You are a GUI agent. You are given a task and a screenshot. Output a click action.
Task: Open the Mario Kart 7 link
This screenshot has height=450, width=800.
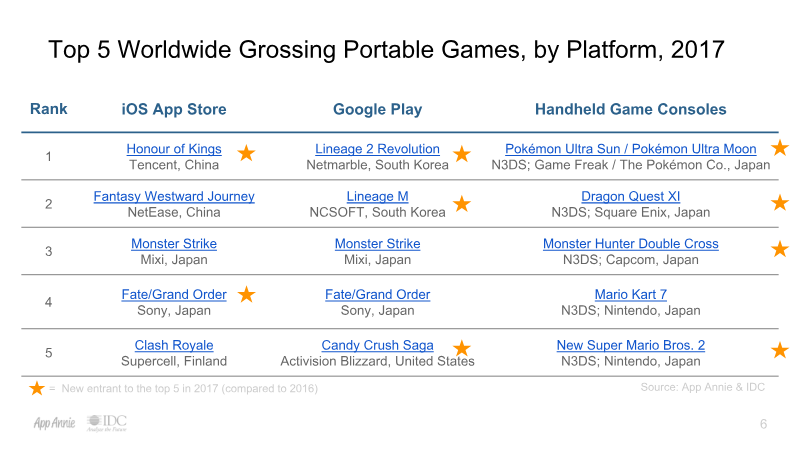click(x=630, y=294)
